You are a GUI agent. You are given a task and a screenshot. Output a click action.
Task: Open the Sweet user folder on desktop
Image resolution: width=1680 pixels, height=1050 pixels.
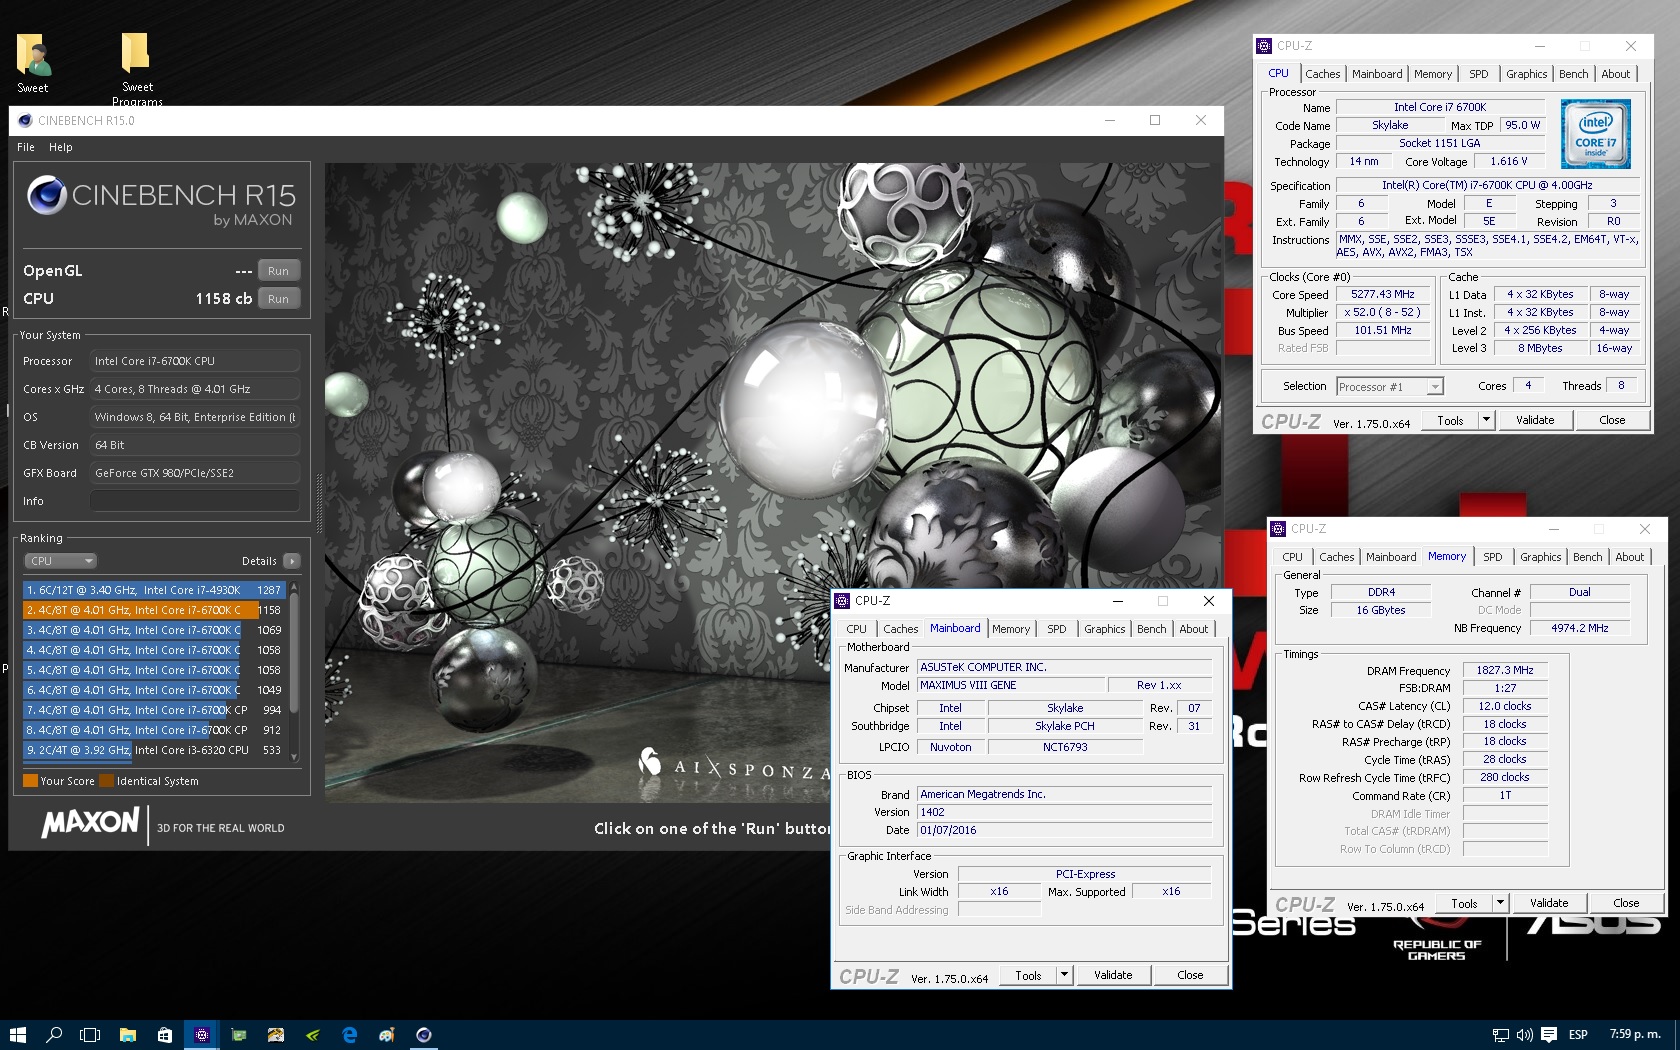[x=34, y=63]
